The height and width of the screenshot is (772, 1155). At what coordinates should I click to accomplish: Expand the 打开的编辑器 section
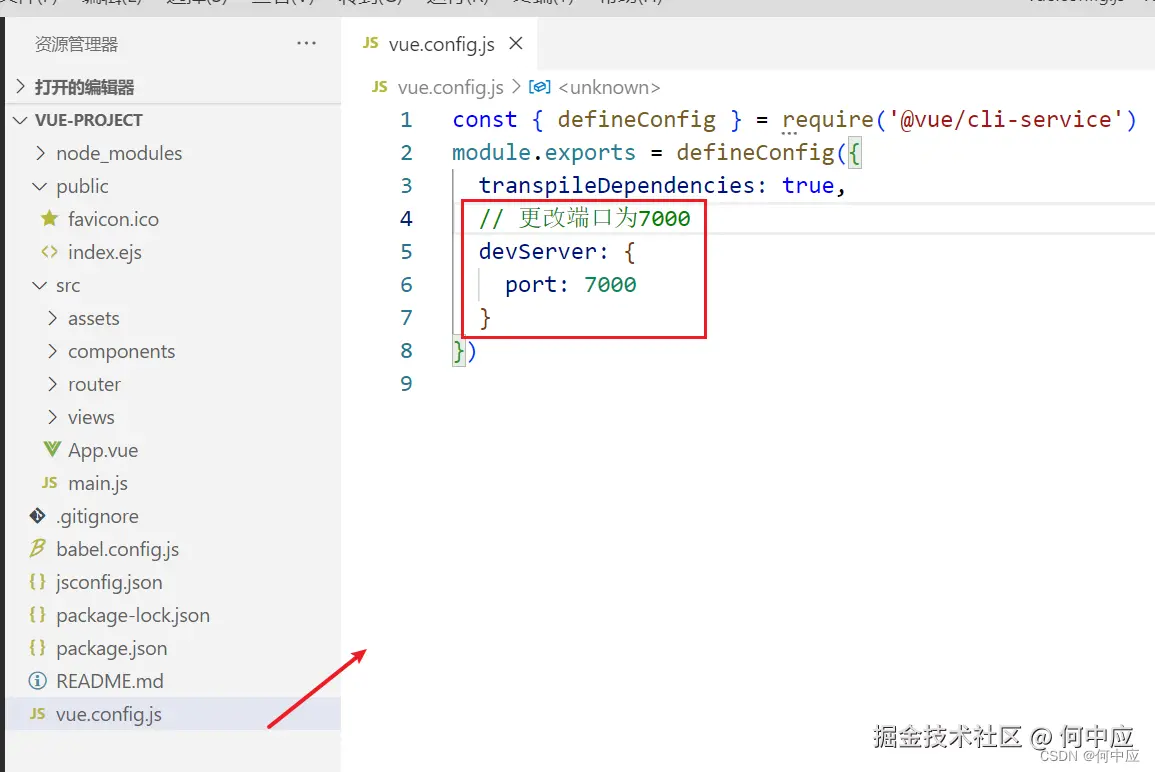[21, 87]
